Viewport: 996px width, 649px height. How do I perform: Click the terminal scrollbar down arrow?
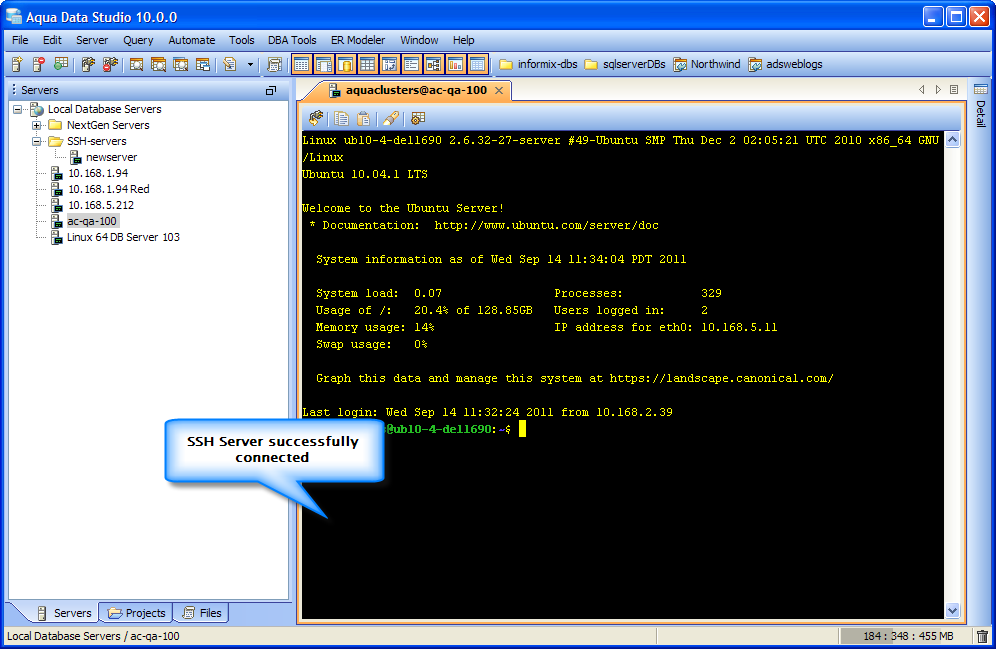952,610
